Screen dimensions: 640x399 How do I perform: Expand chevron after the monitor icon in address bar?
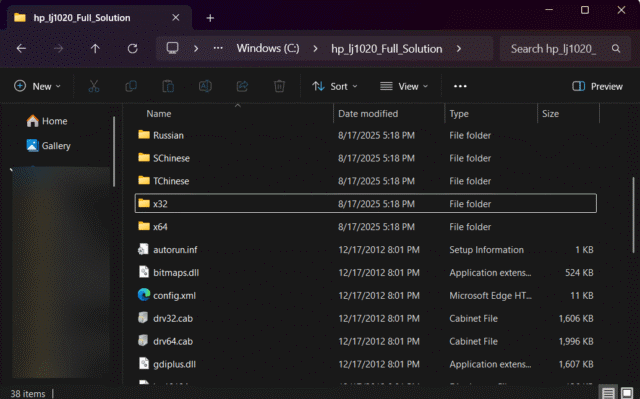[x=196, y=49]
